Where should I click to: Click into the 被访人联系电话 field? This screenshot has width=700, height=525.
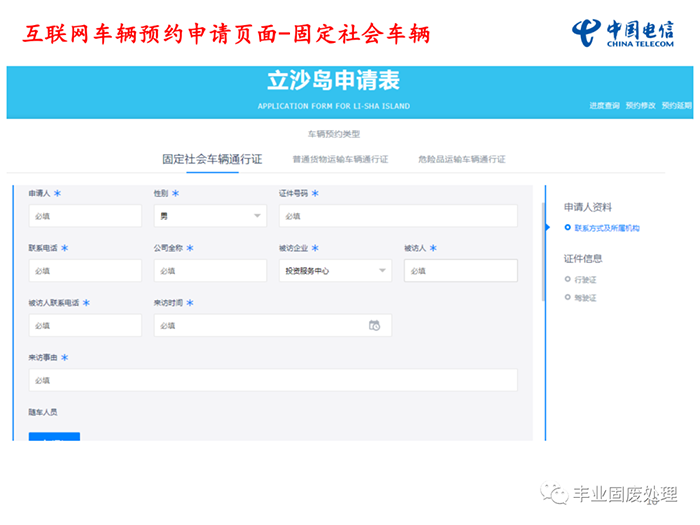85,325
